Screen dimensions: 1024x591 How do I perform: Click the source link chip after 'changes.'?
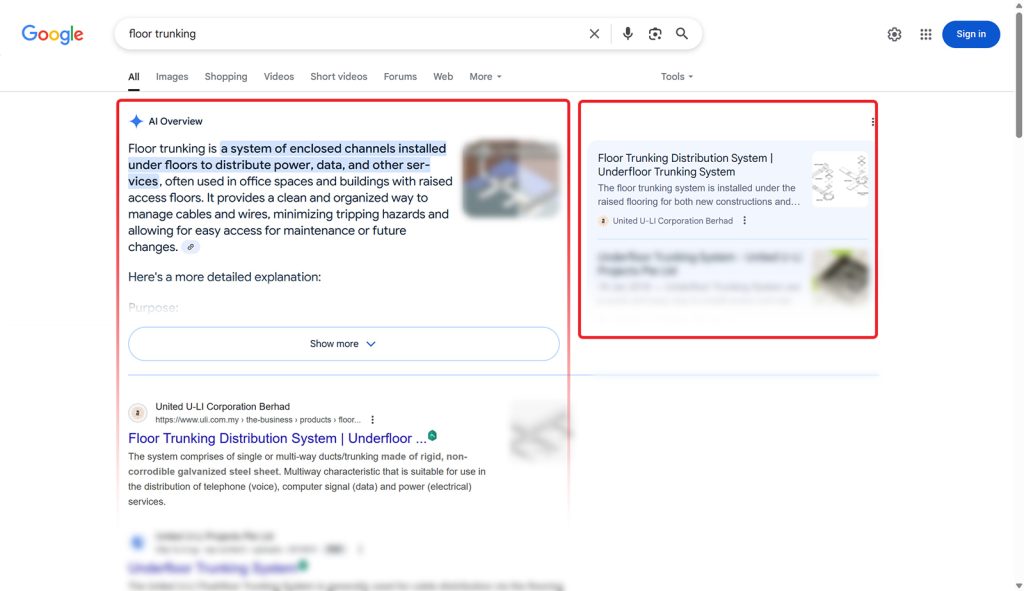190,248
